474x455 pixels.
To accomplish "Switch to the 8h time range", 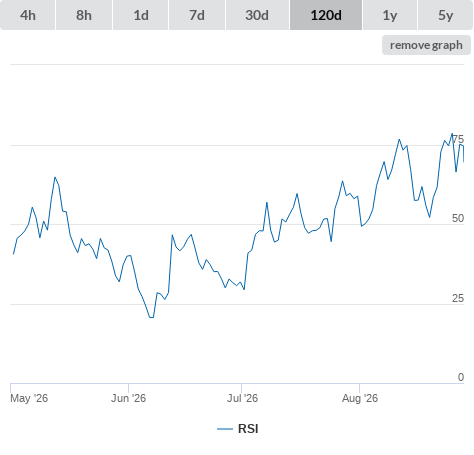I will 84,15.
